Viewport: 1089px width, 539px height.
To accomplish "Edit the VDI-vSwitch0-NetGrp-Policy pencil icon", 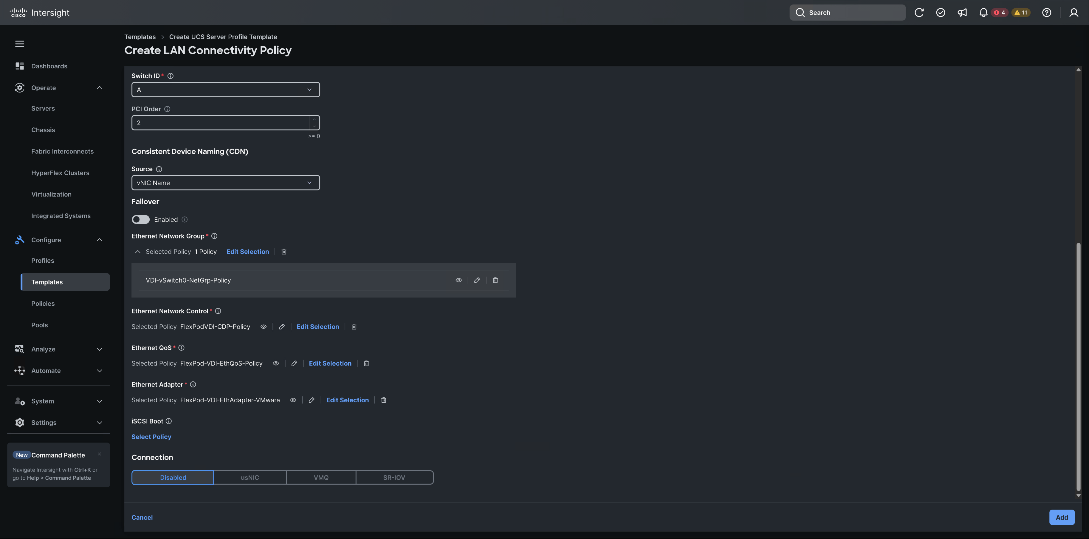I will (477, 281).
